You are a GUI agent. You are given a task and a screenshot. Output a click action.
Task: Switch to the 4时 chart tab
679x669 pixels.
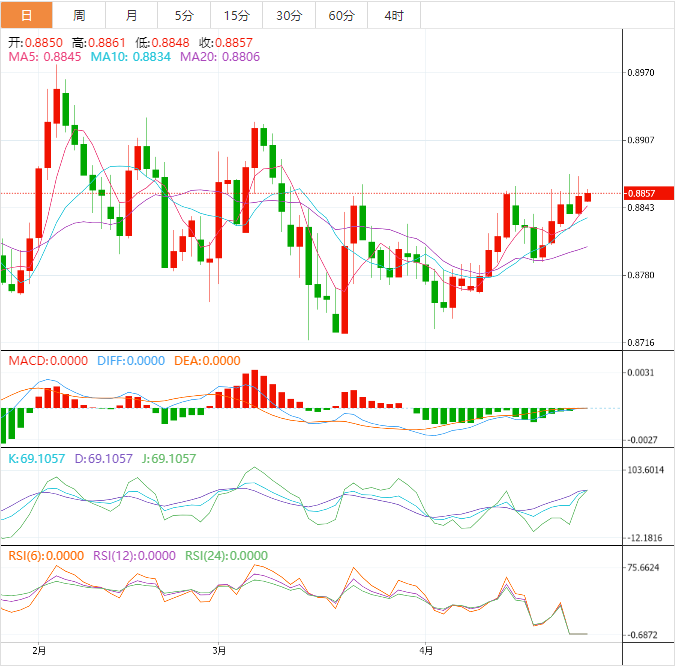tap(394, 16)
